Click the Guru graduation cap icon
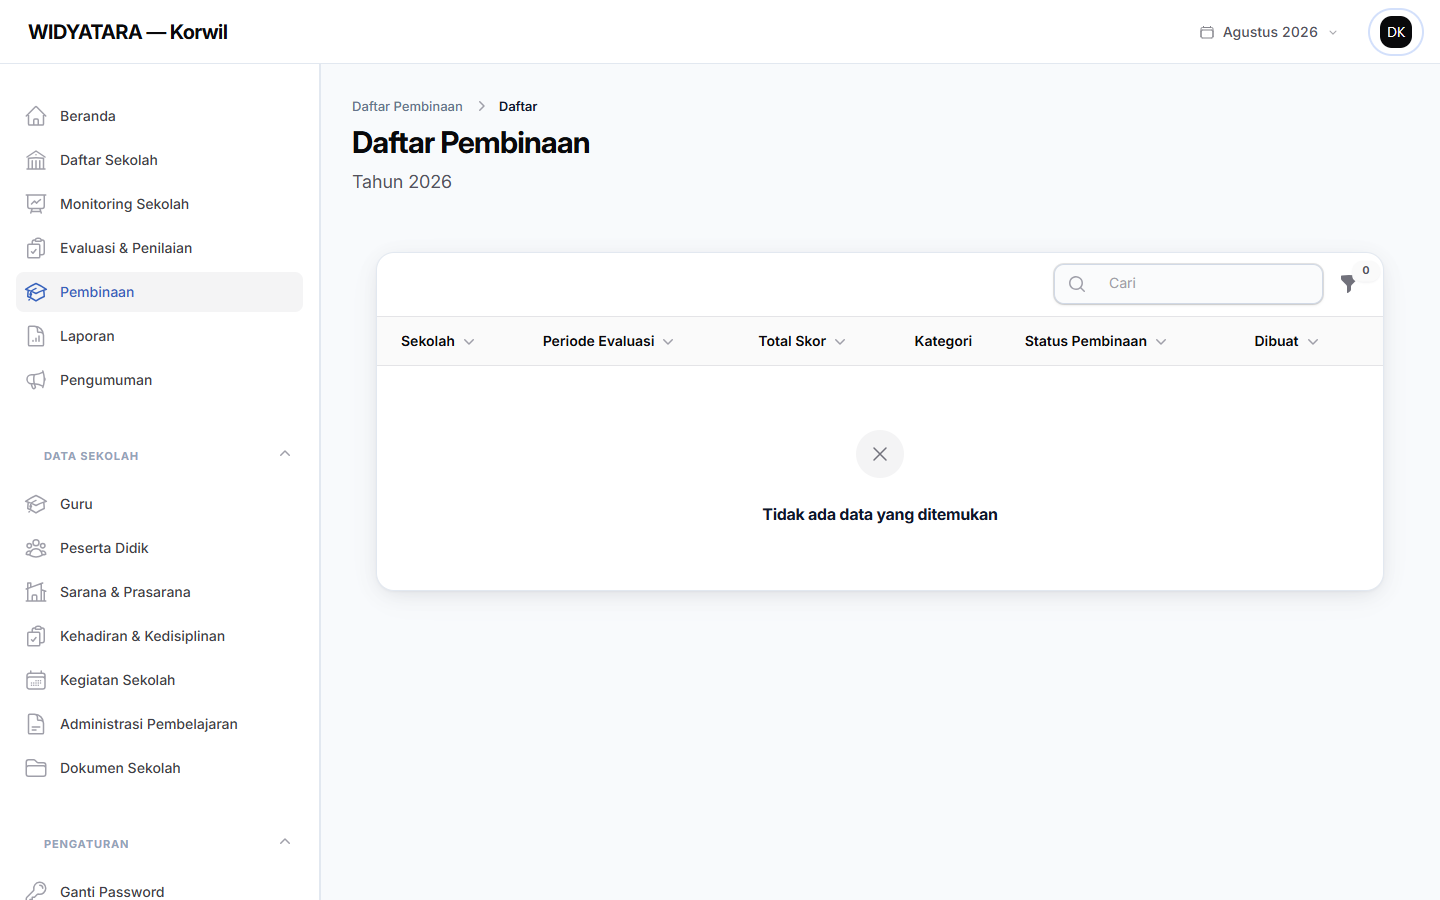Viewport: 1440px width, 900px height. (36, 504)
